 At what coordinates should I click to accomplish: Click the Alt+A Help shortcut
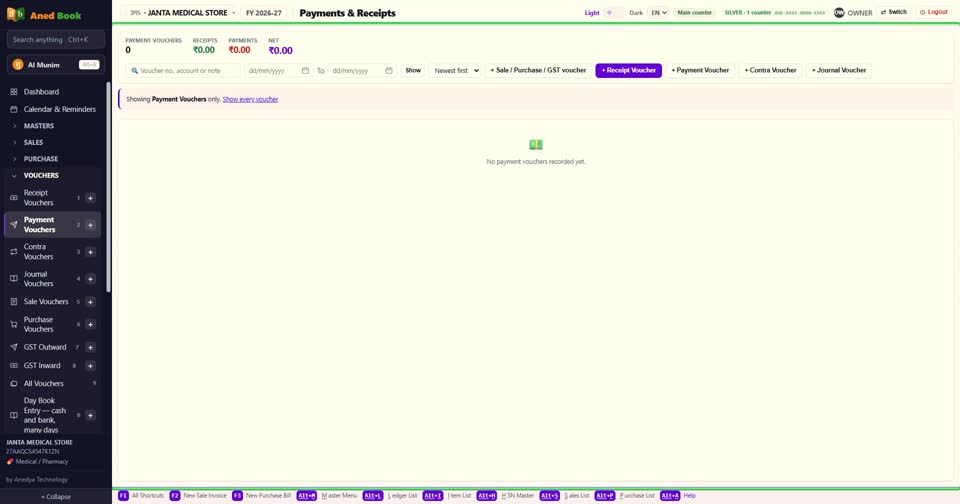coord(678,495)
